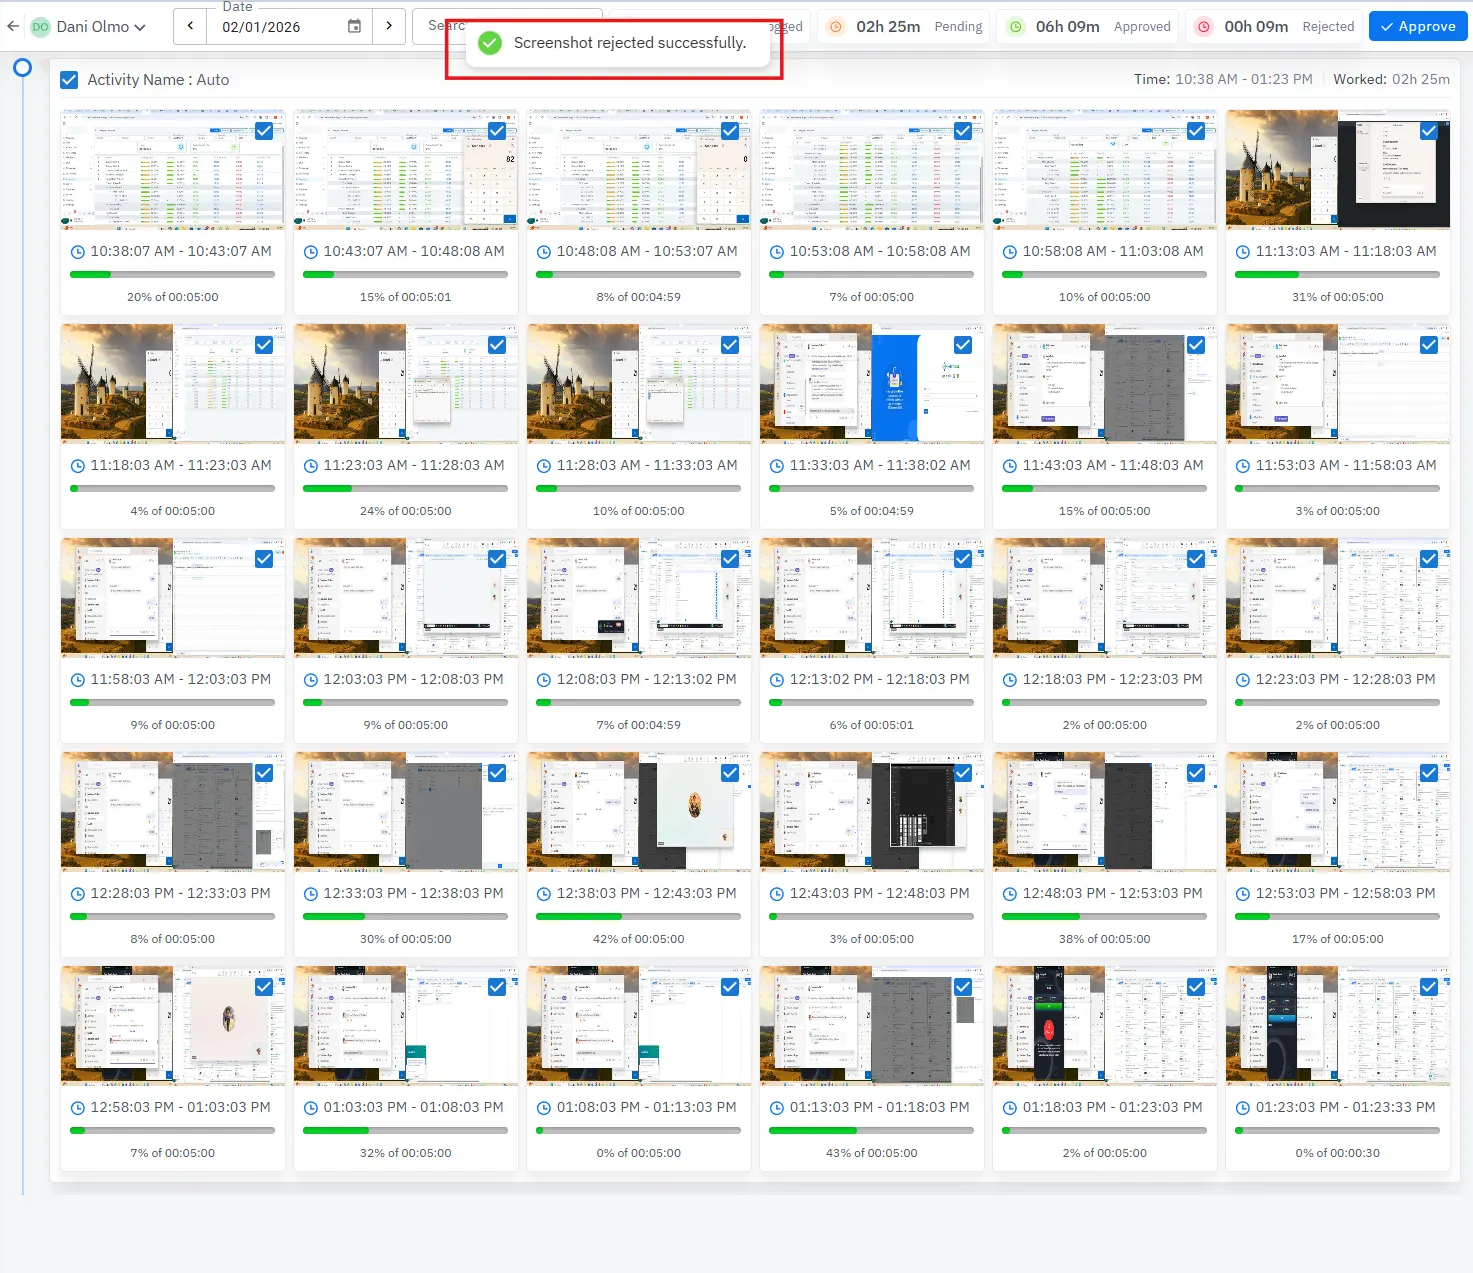Click the 43% activity progress bar
Viewport: 1473px width, 1273px height.
871,1131
